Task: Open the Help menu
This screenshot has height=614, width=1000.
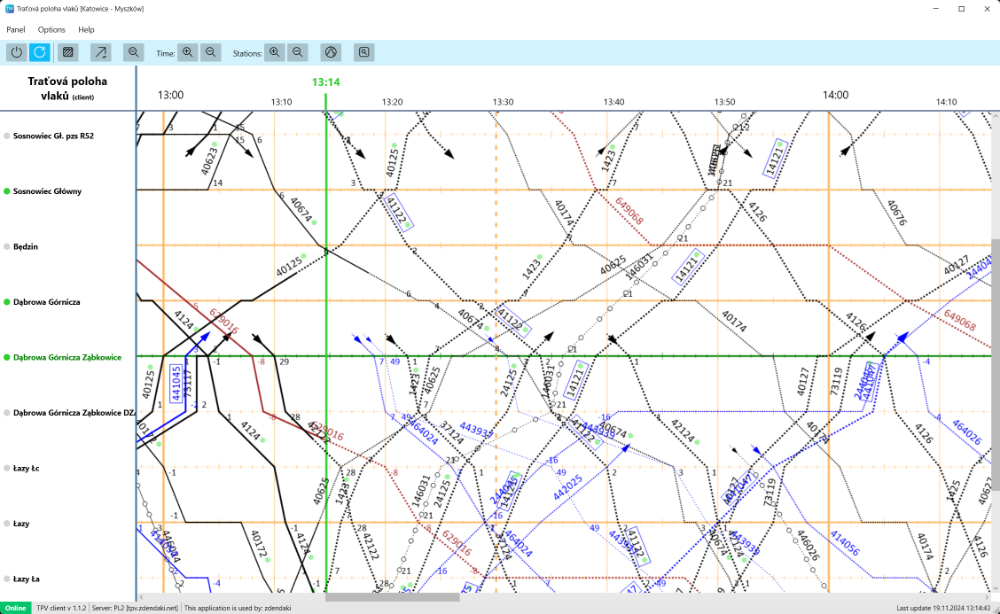Action: click(x=86, y=30)
